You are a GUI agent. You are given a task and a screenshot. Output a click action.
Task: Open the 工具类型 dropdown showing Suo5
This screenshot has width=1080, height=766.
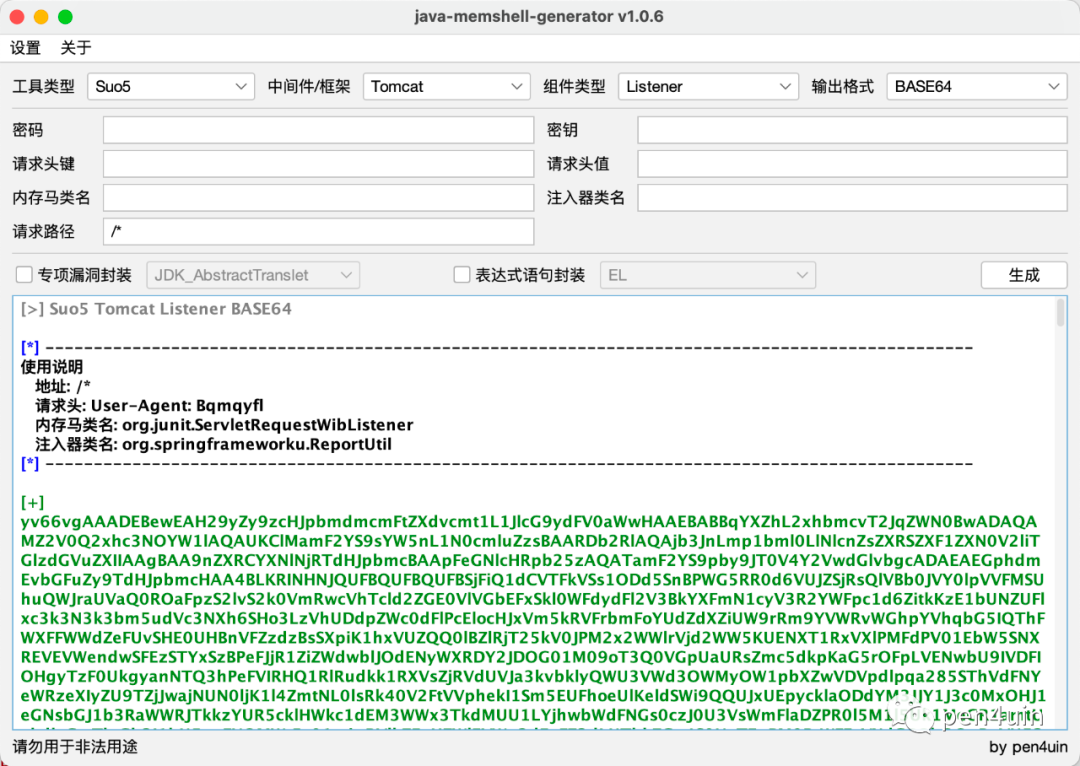click(x=171, y=87)
